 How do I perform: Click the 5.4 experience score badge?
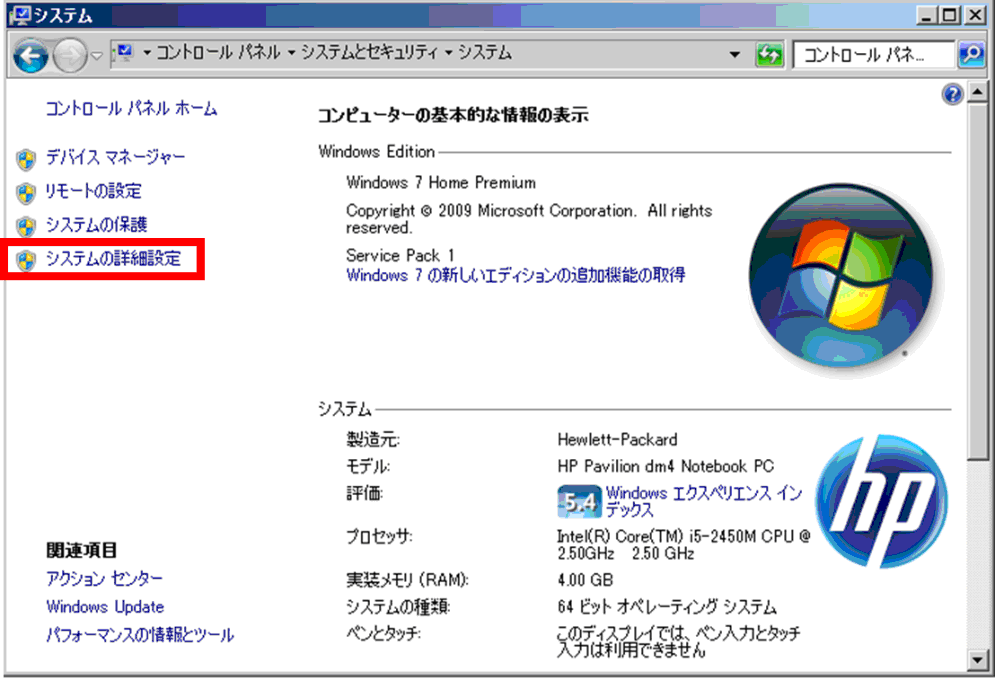point(578,502)
